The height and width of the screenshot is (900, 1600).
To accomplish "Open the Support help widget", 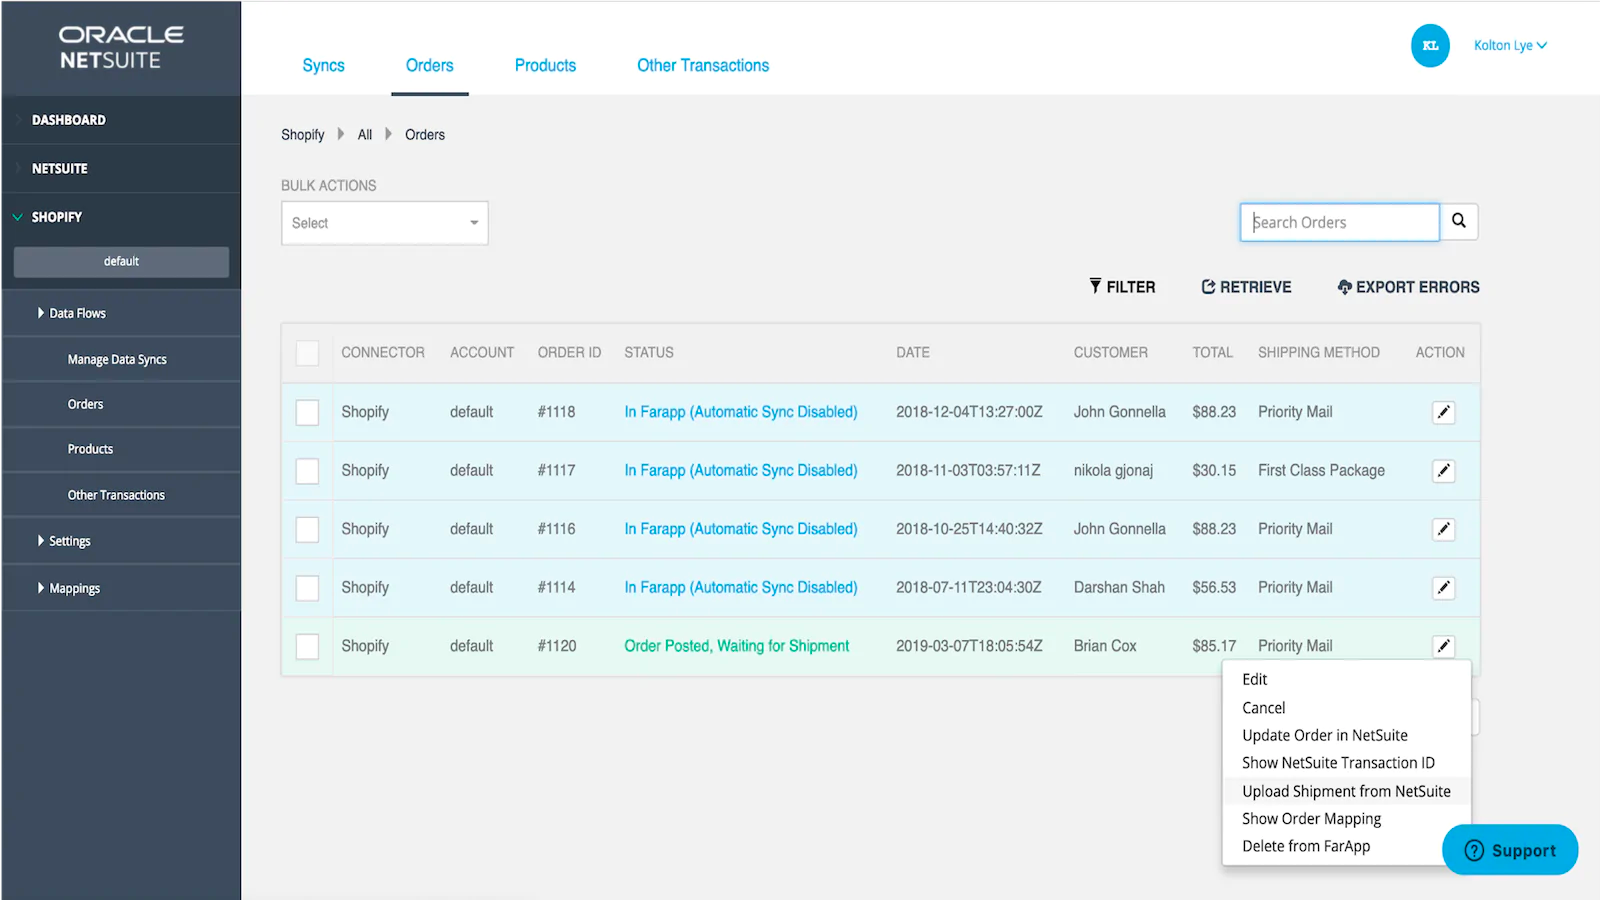I will (x=1510, y=850).
